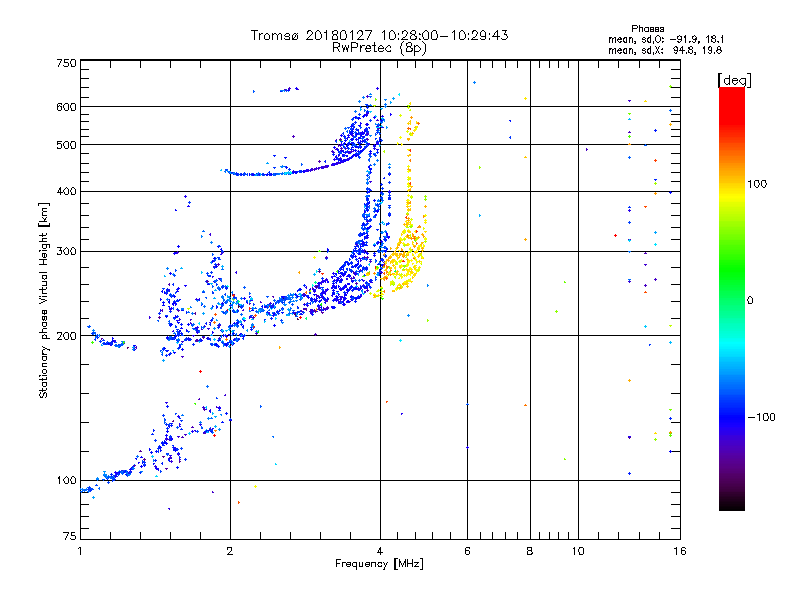Click the '100' colorbar tick label
Screen dimensions: 800x600
point(757,184)
